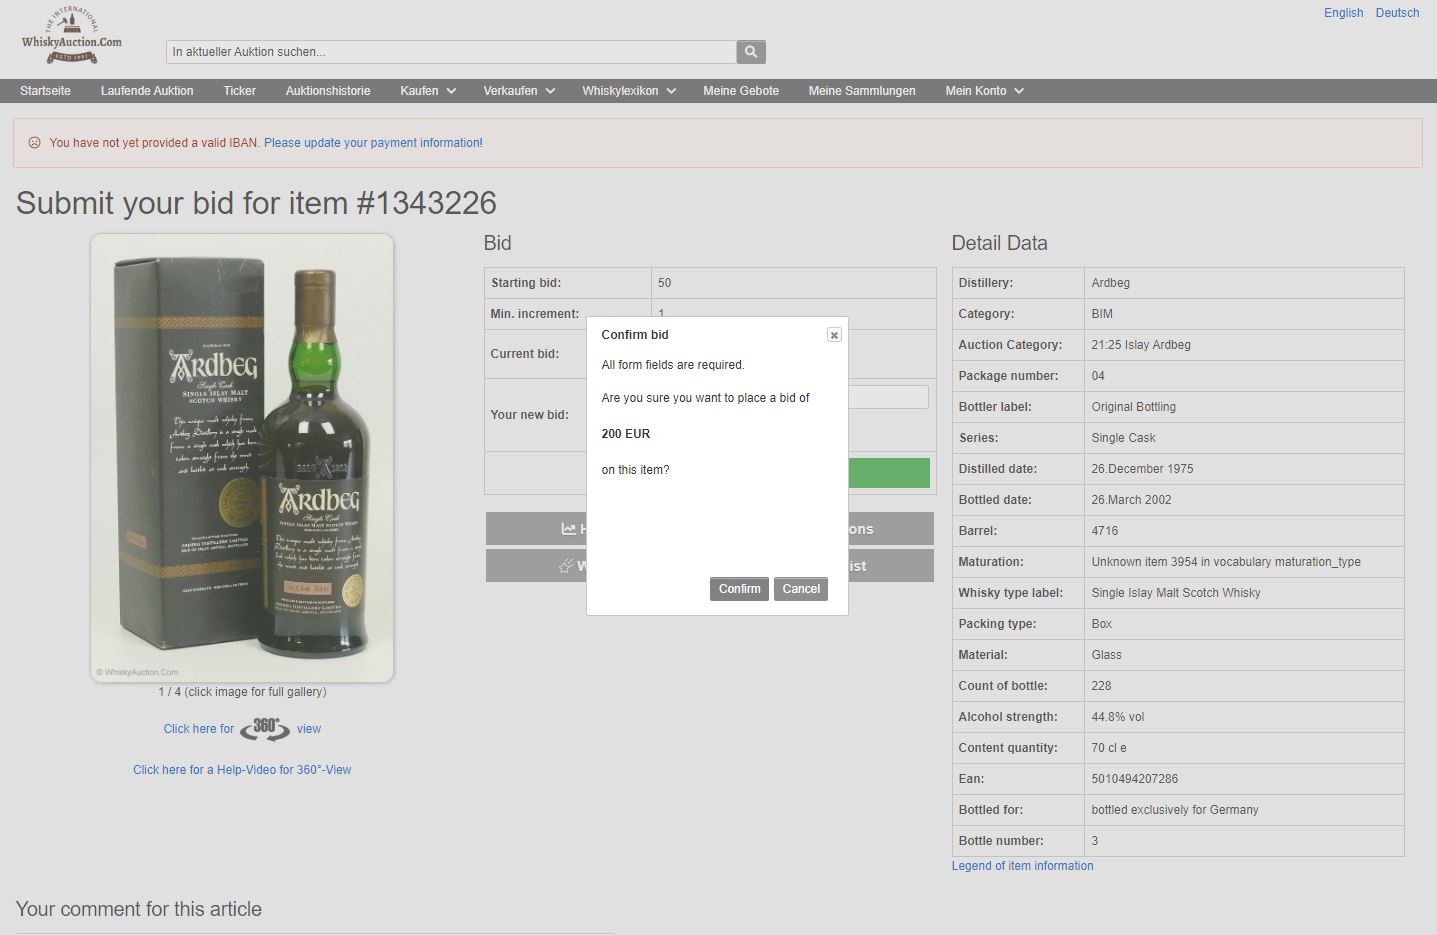This screenshot has width=1437, height=935.
Task: Open Meine Gebote in navigation
Action: [x=741, y=91]
